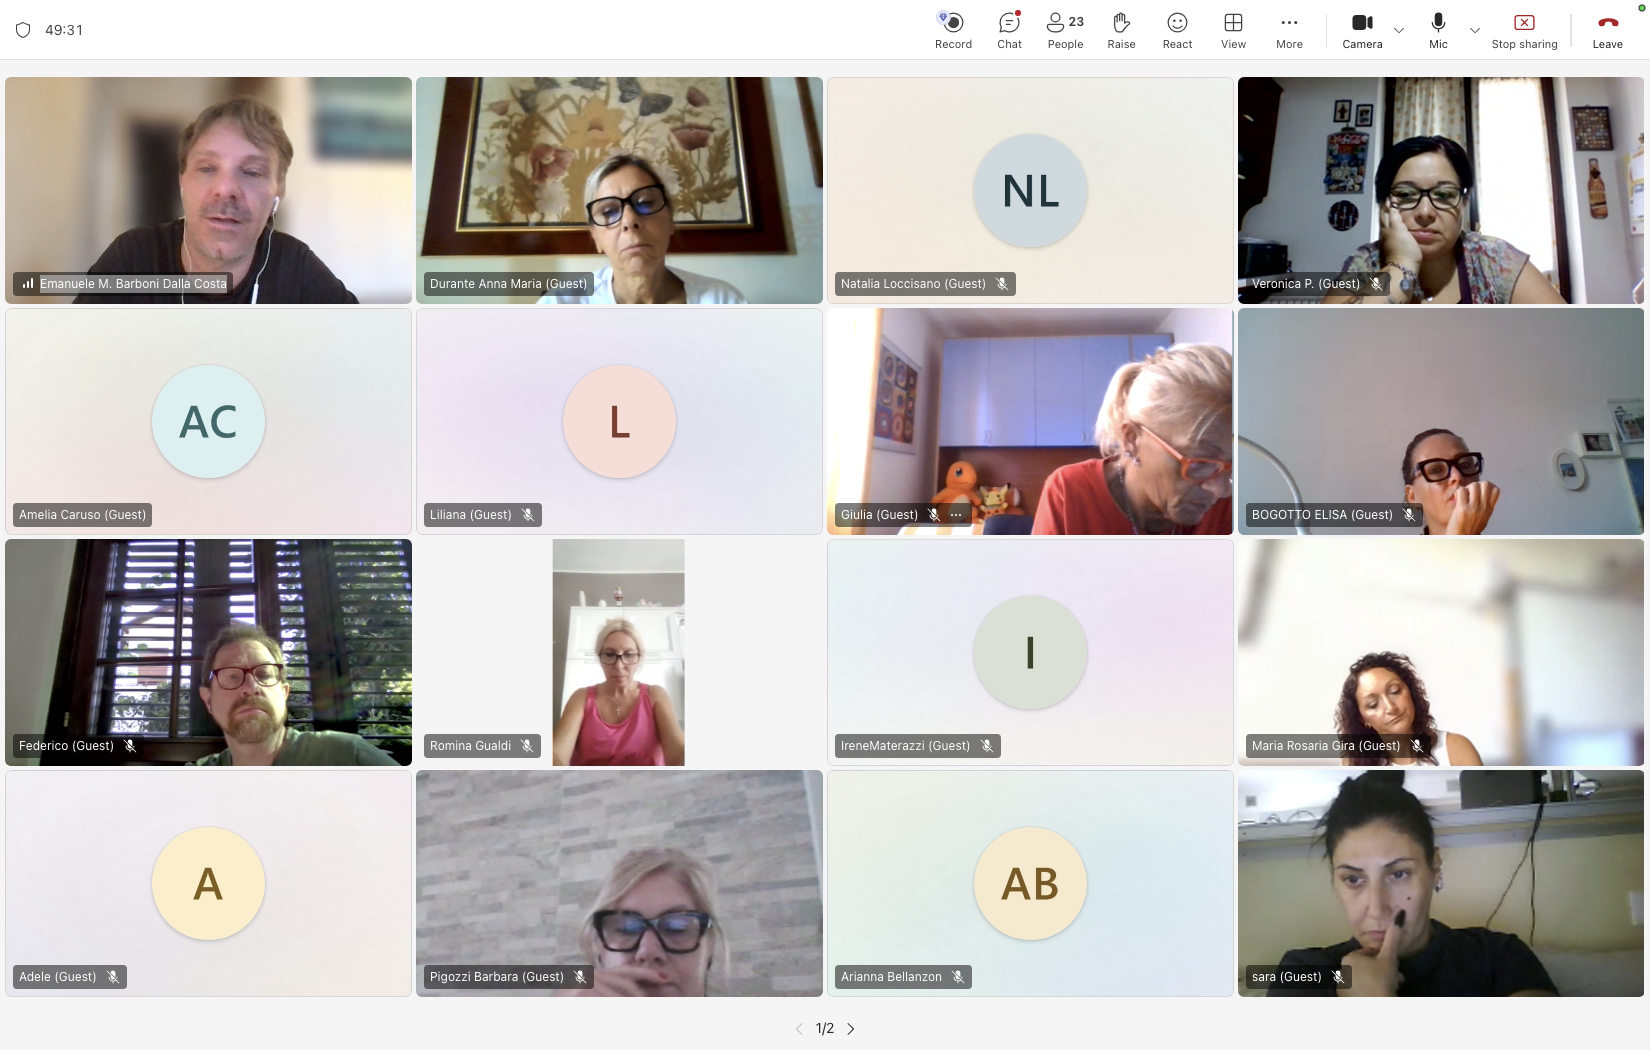Show the People participants list
This screenshot has height=1050, width=1650.
(x=1065, y=30)
